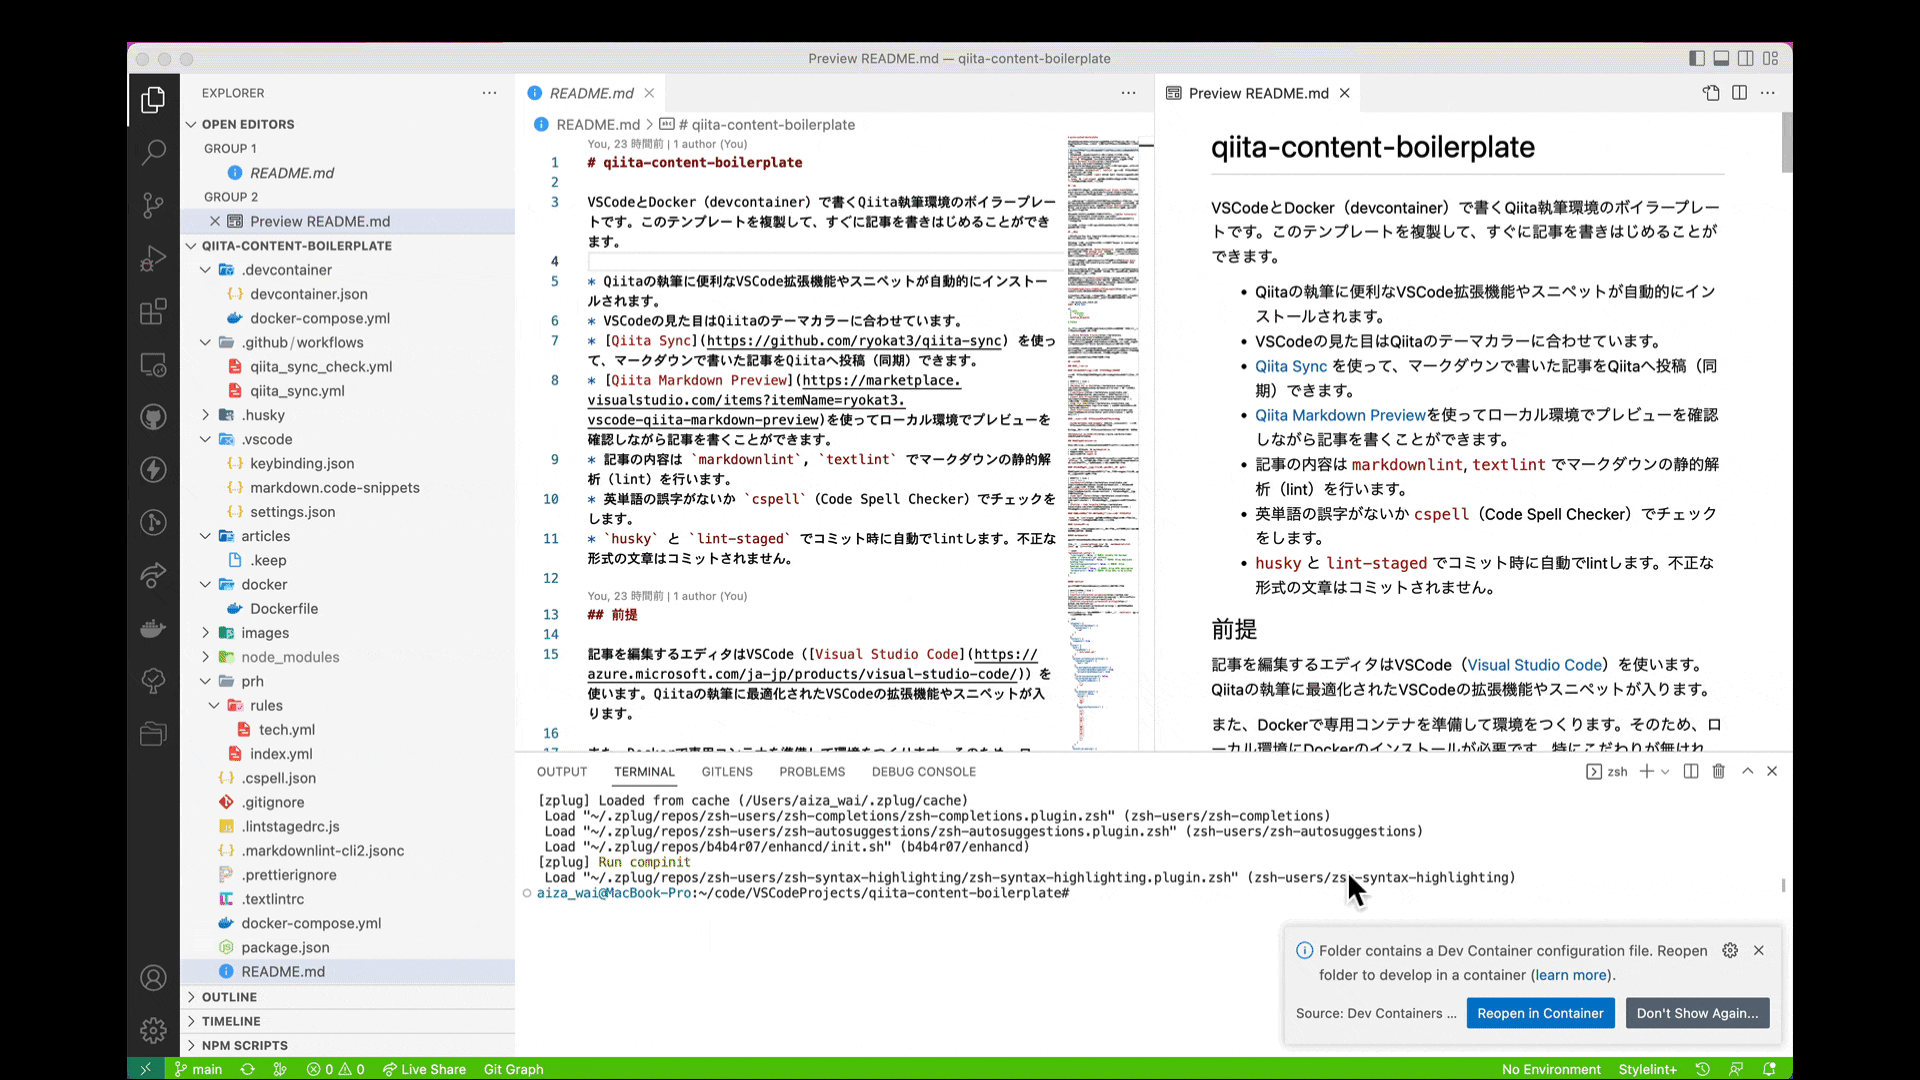The height and width of the screenshot is (1080, 1920).
Task: Open the terminal launch profile dropdown
Action: pos(1663,771)
